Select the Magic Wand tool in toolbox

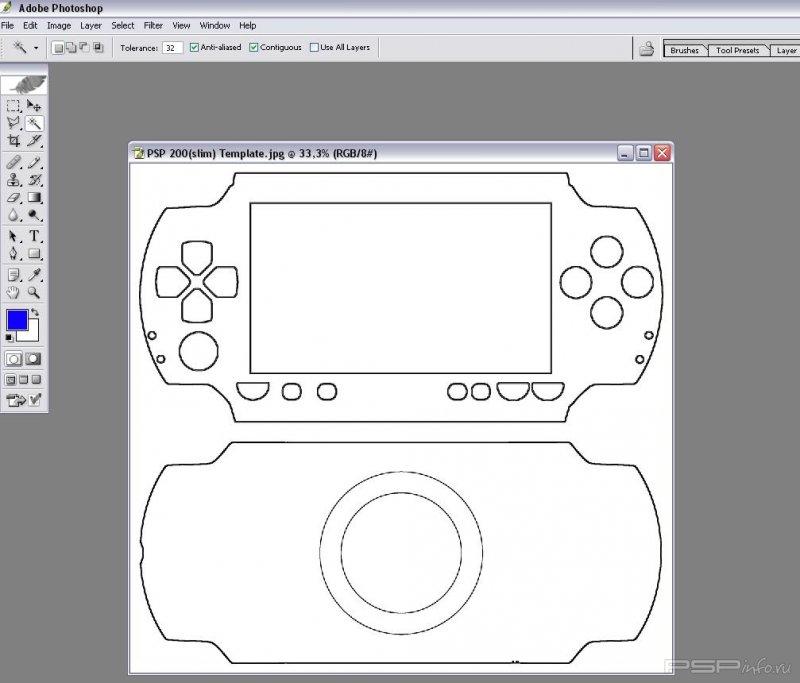click(34, 123)
